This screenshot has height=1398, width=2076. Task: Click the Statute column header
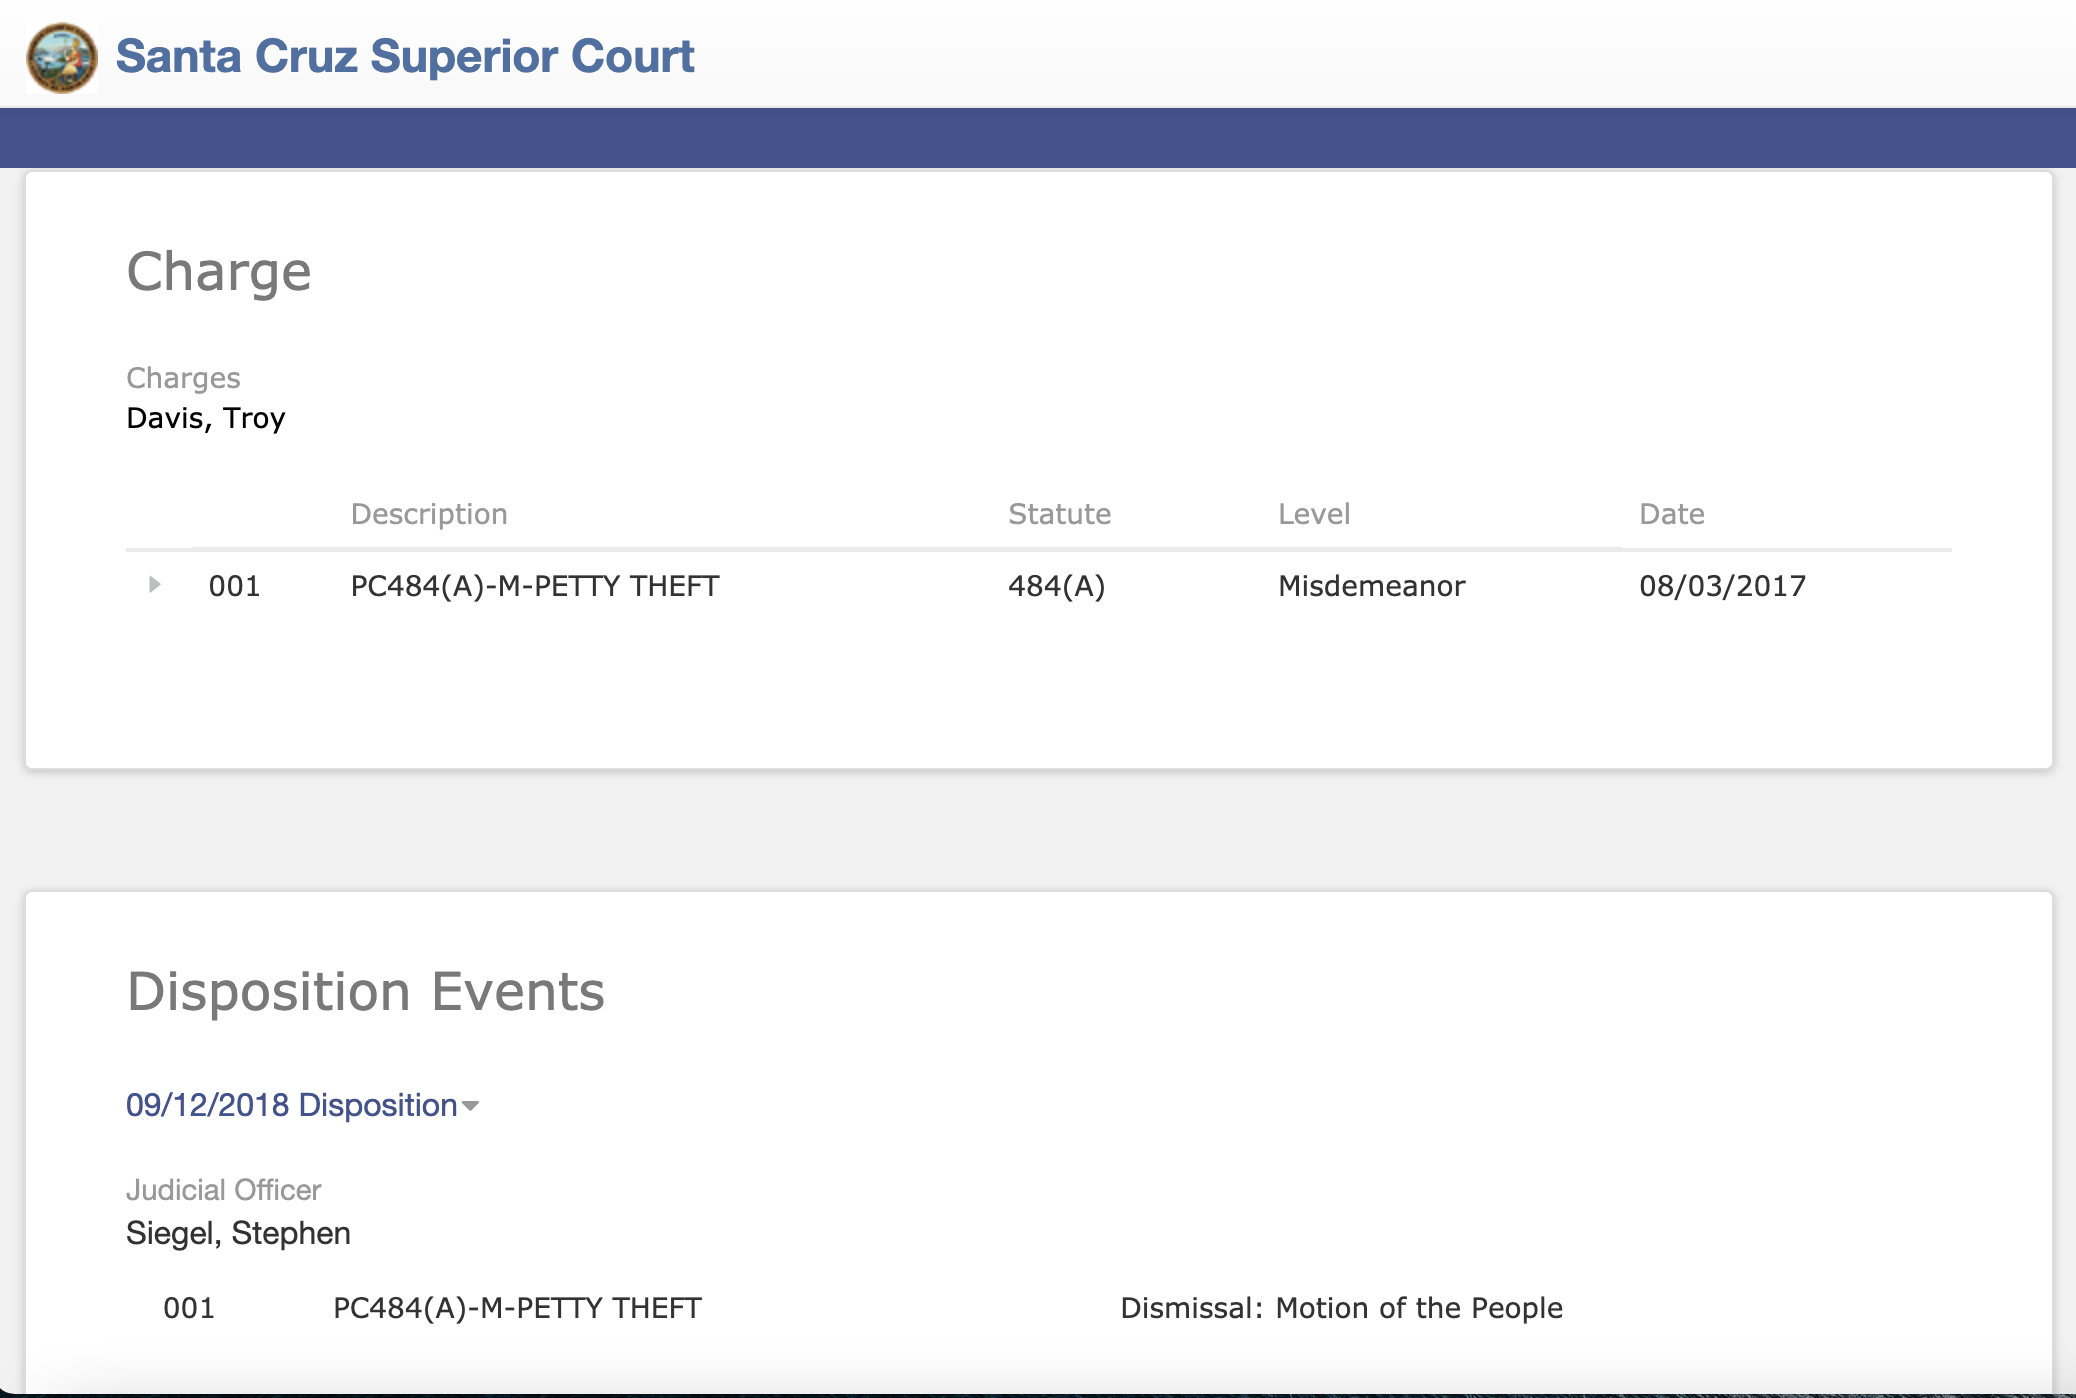coord(1059,514)
